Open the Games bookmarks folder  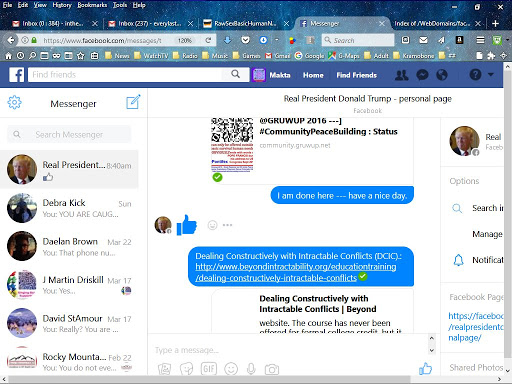coord(246,56)
